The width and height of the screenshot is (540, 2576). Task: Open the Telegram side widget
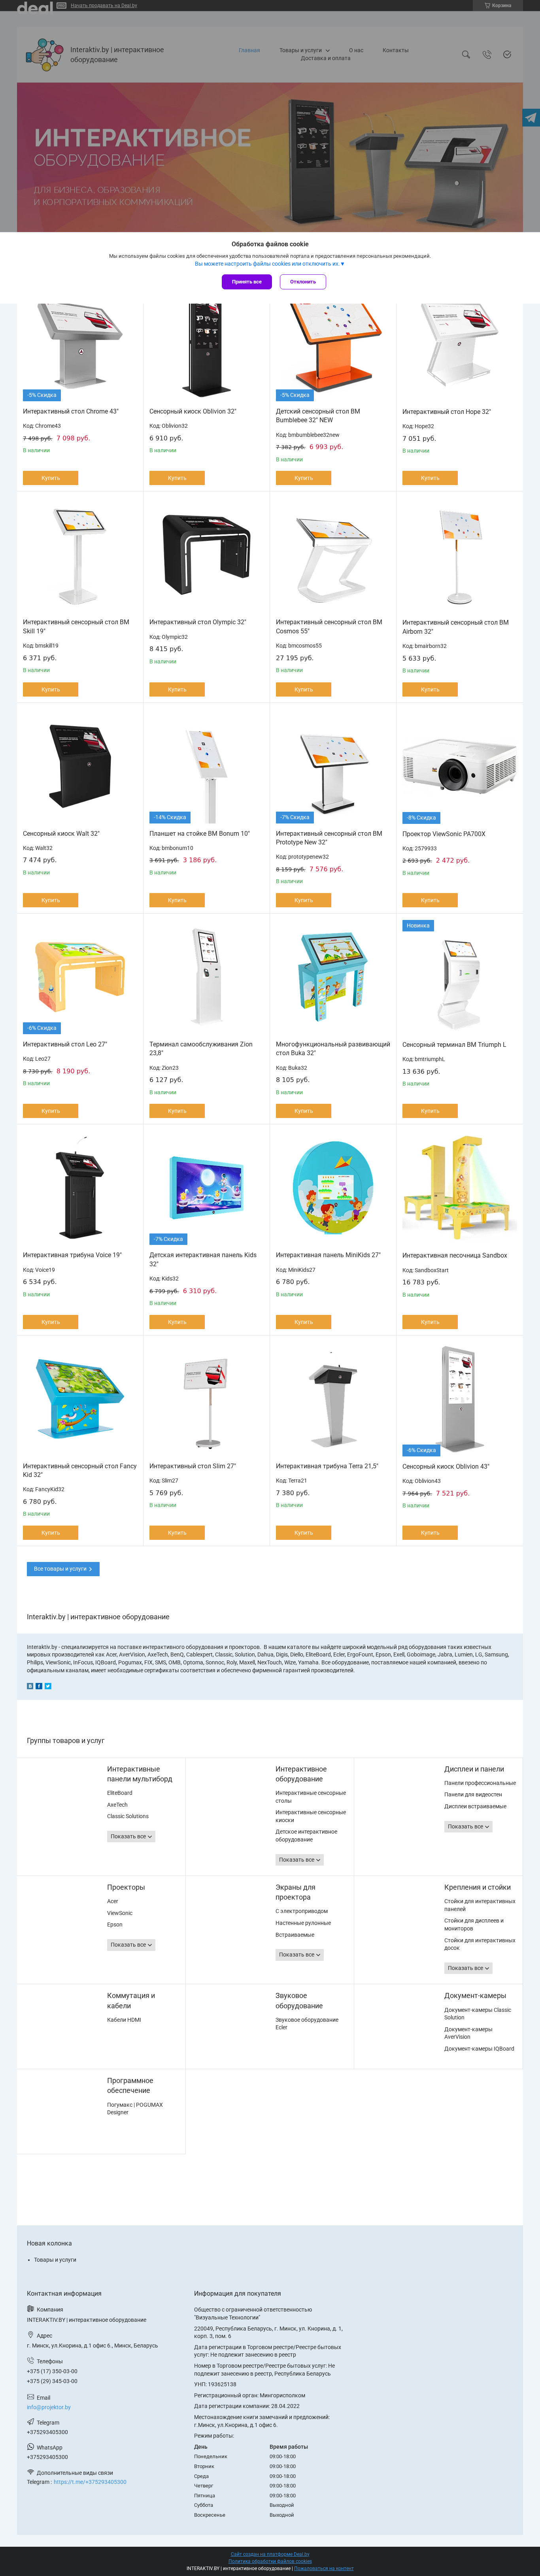pyautogui.click(x=531, y=118)
